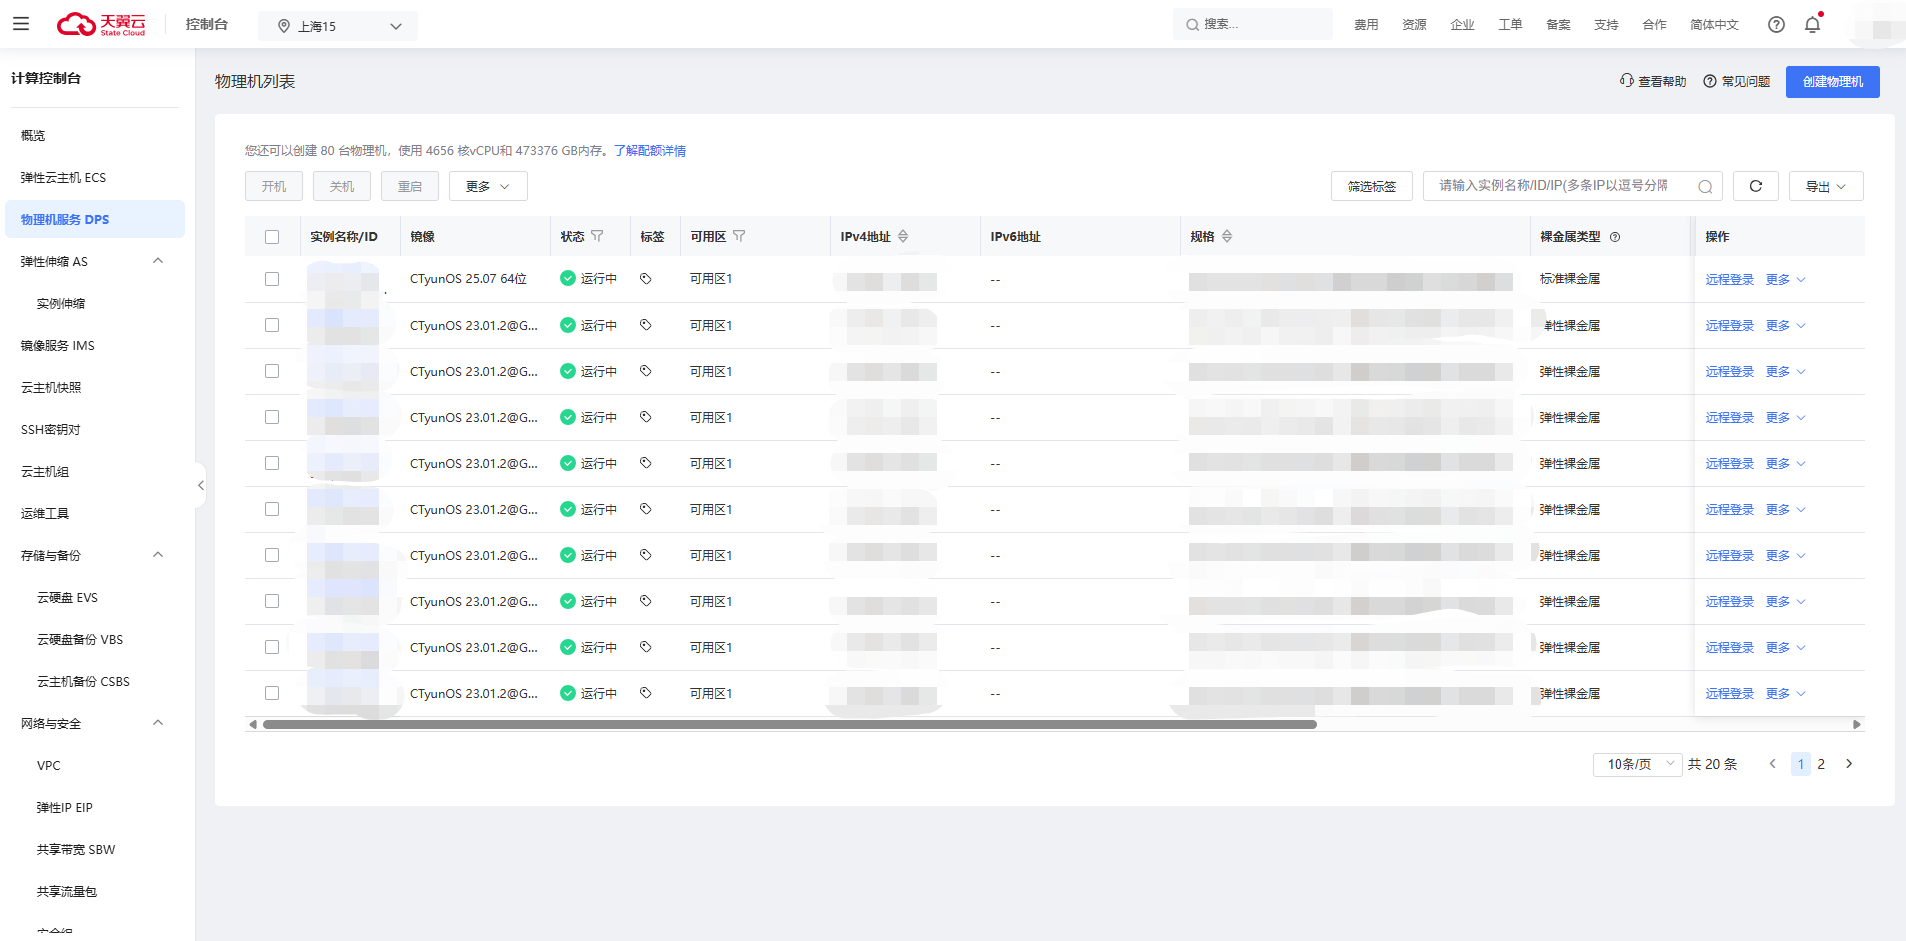The image size is (1906, 941).
Task: Open 资源 in top navigation
Action: [x=1414, y=25]
